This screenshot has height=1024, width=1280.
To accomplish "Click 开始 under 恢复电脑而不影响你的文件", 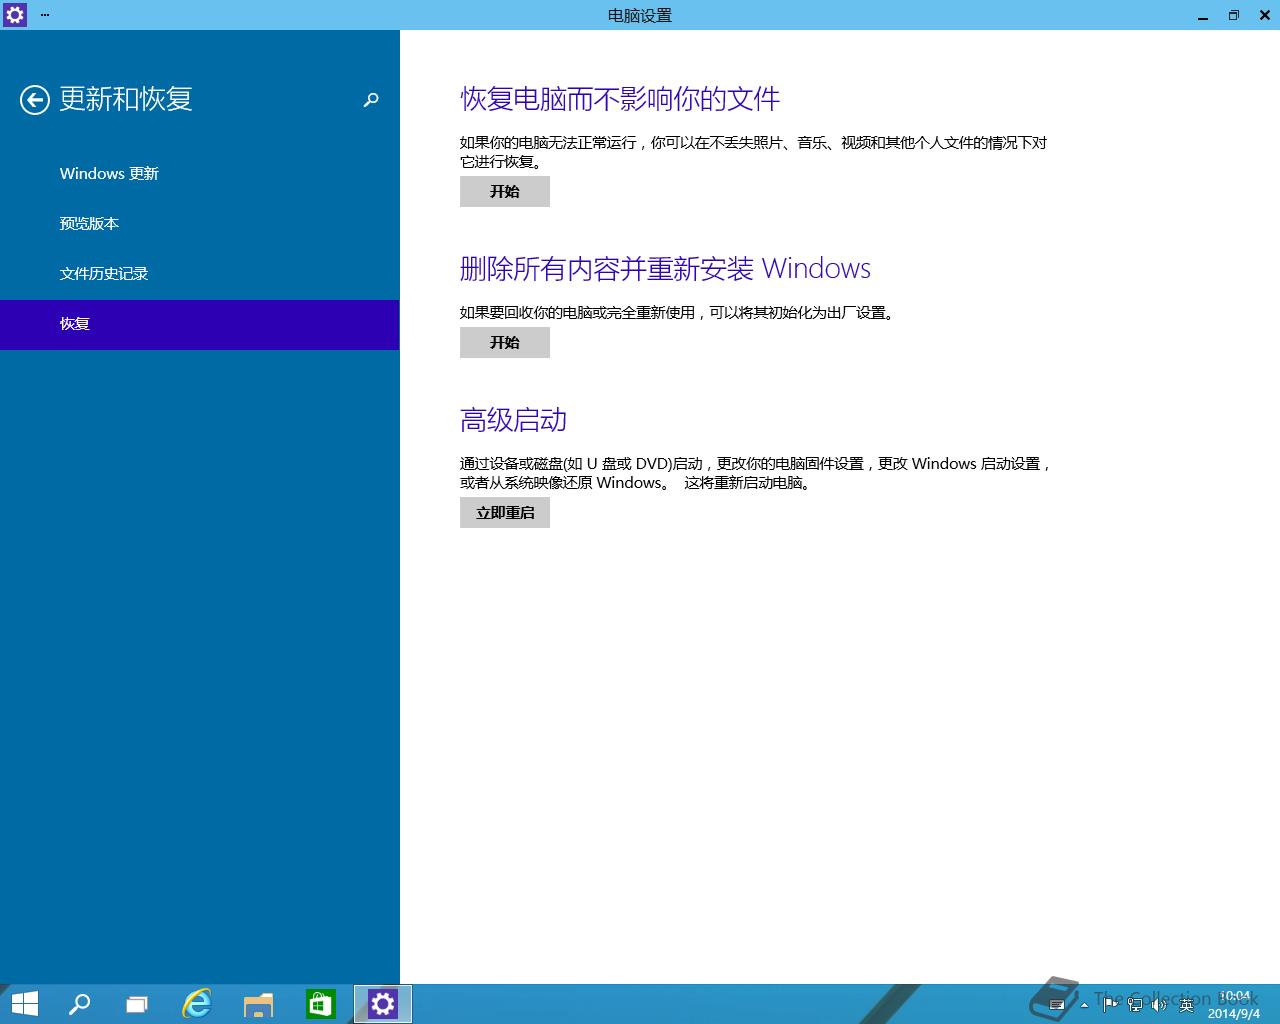I will pos(505,192).
